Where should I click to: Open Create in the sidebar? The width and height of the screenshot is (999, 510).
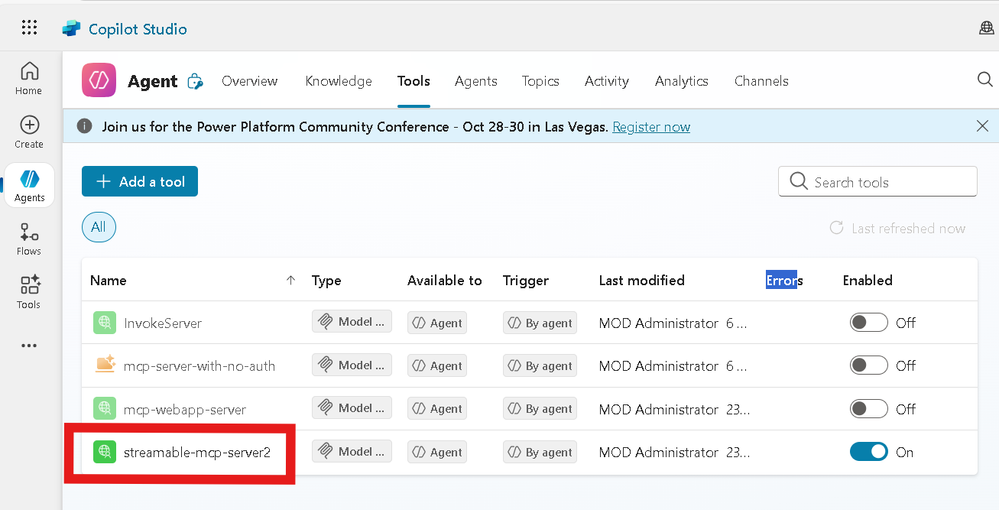point(29,132)
